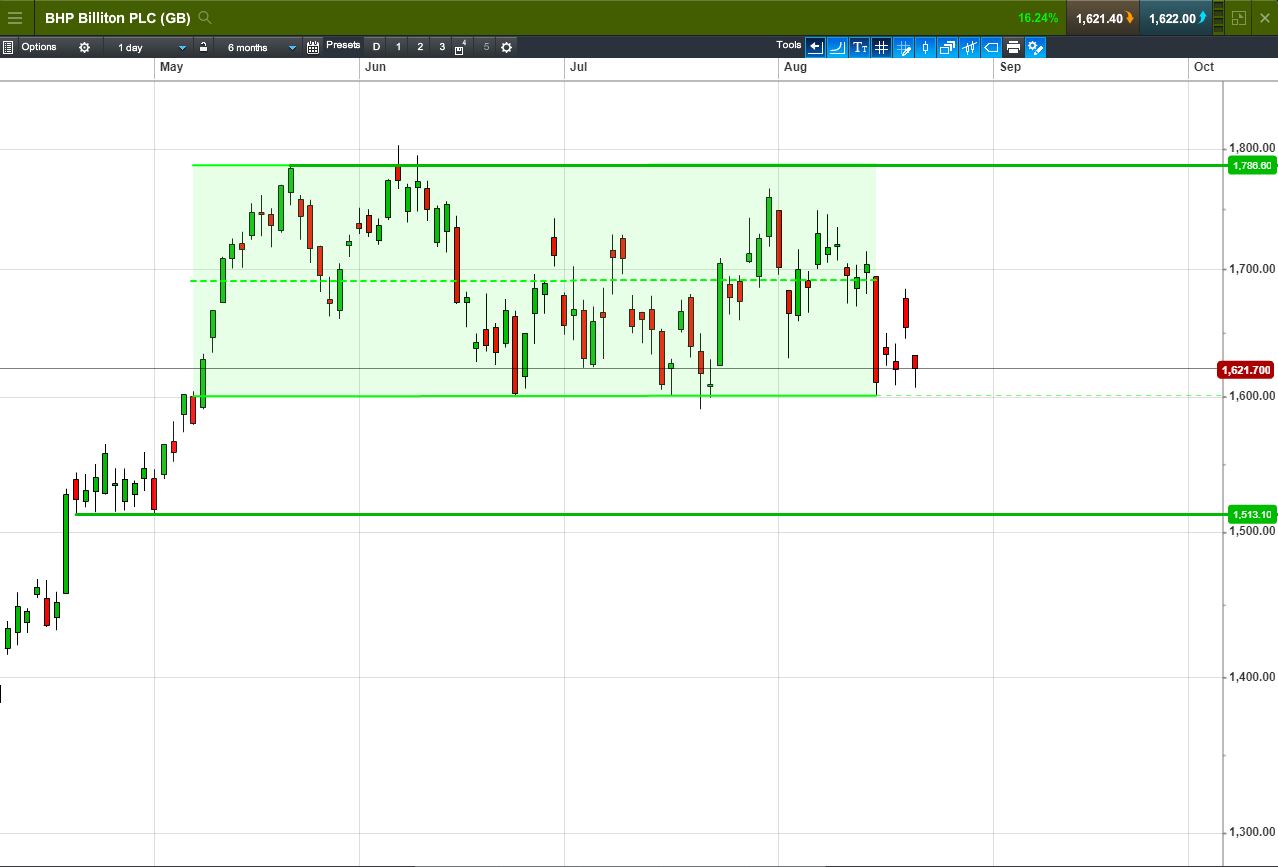Screen dimensions: 1278x867
Task: Click the 1,400.00 axis label
Action: [1253, 677]
